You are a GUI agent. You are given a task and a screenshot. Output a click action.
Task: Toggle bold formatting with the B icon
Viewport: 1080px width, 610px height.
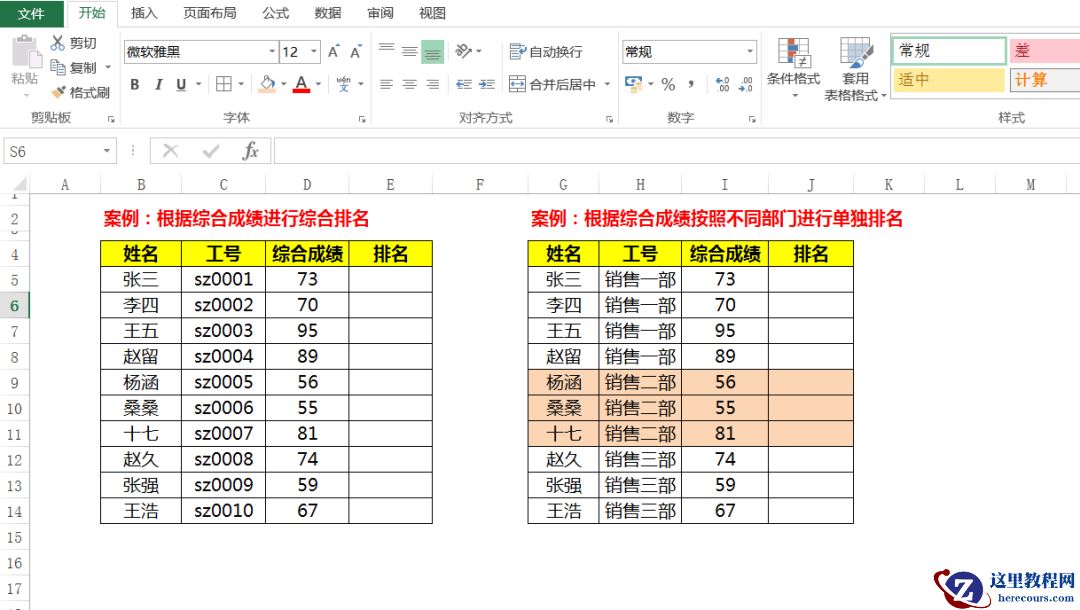[134, 85]
